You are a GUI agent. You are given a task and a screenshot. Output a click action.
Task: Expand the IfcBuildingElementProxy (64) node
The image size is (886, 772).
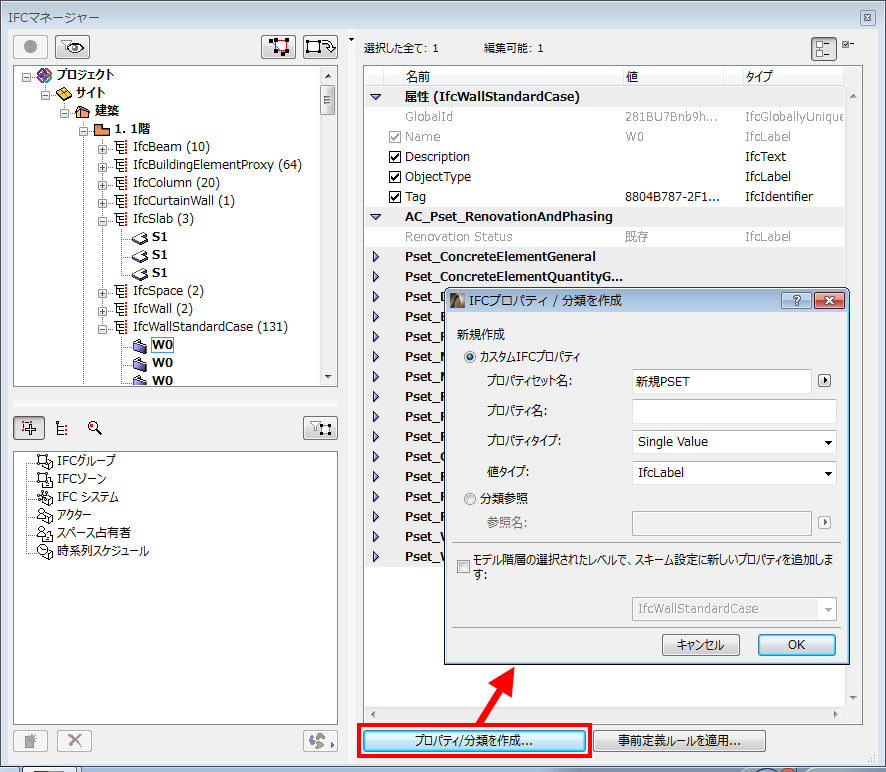[x=102, y=167]
